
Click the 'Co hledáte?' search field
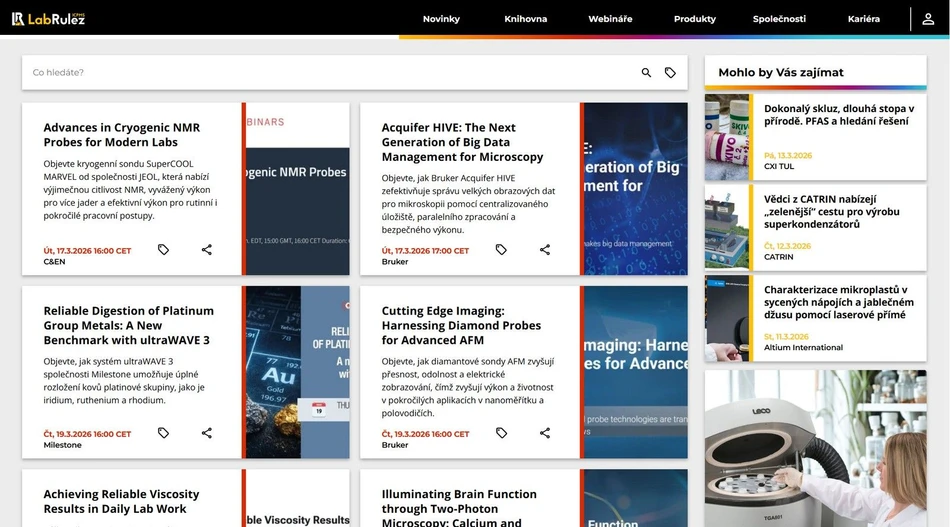pyautogui.click(x=330, y=73)
